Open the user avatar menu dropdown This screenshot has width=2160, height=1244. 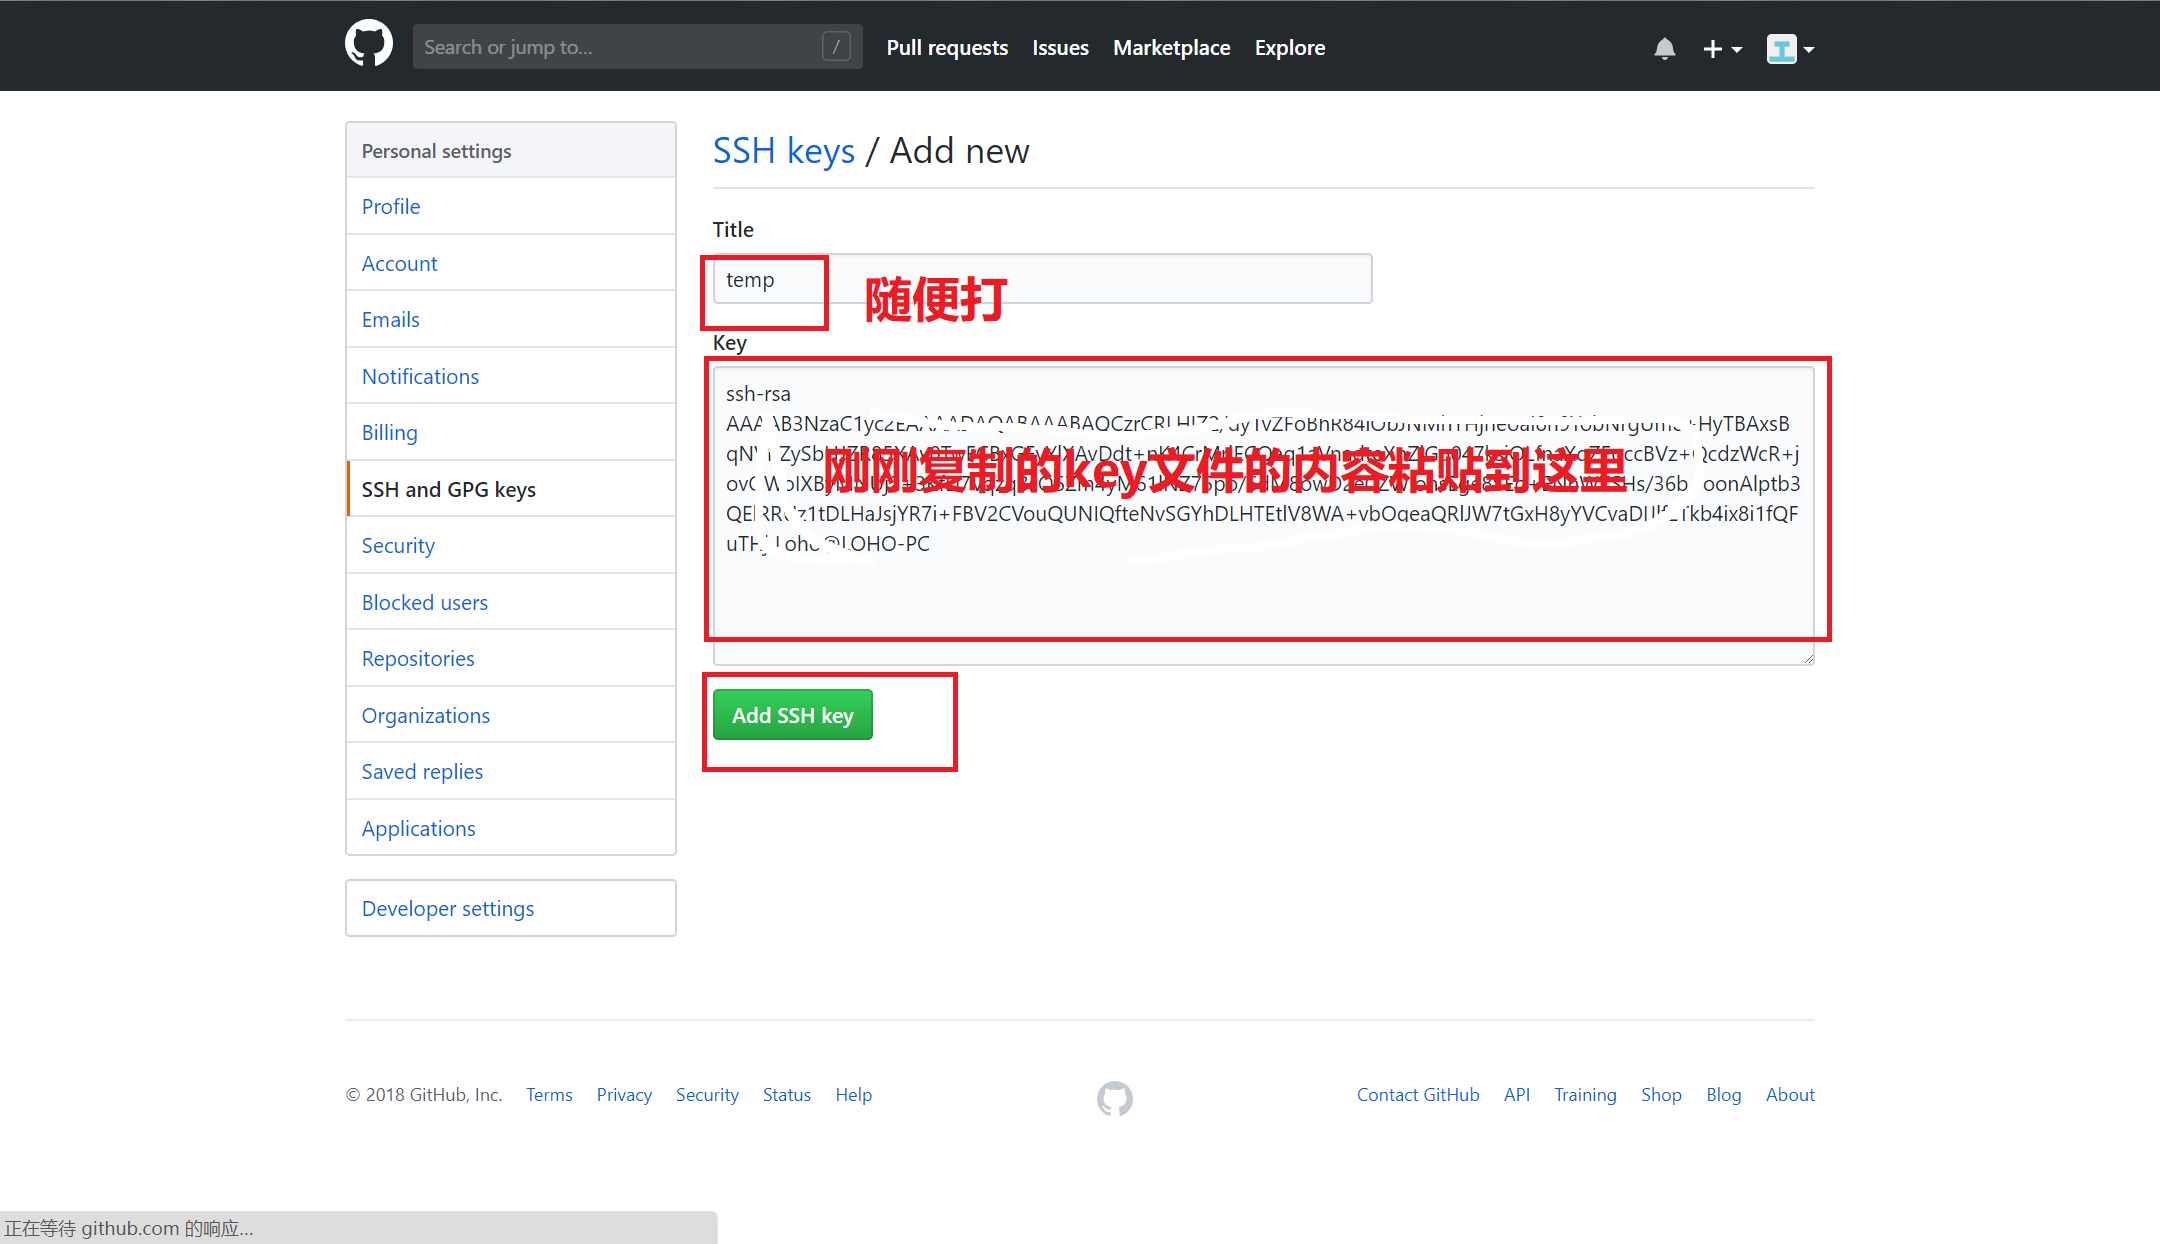pos(1790,48)
